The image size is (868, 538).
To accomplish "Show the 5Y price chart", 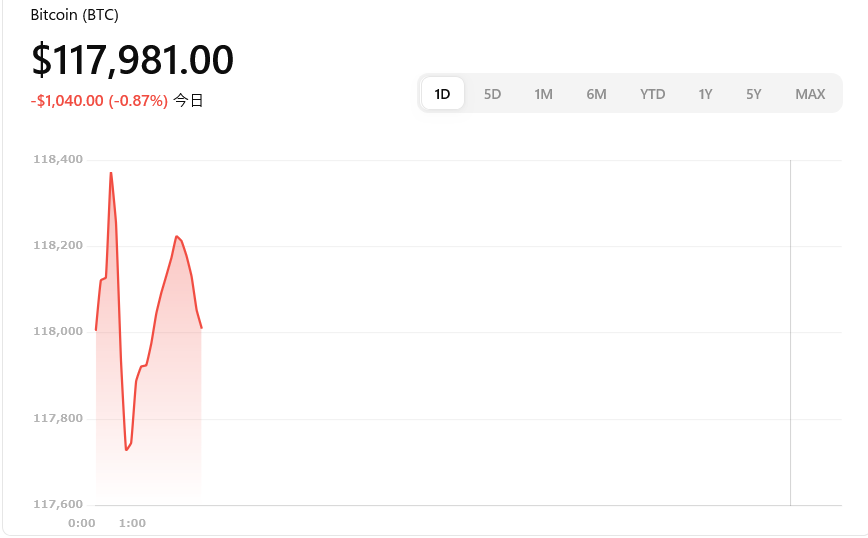I will (753, 94).
